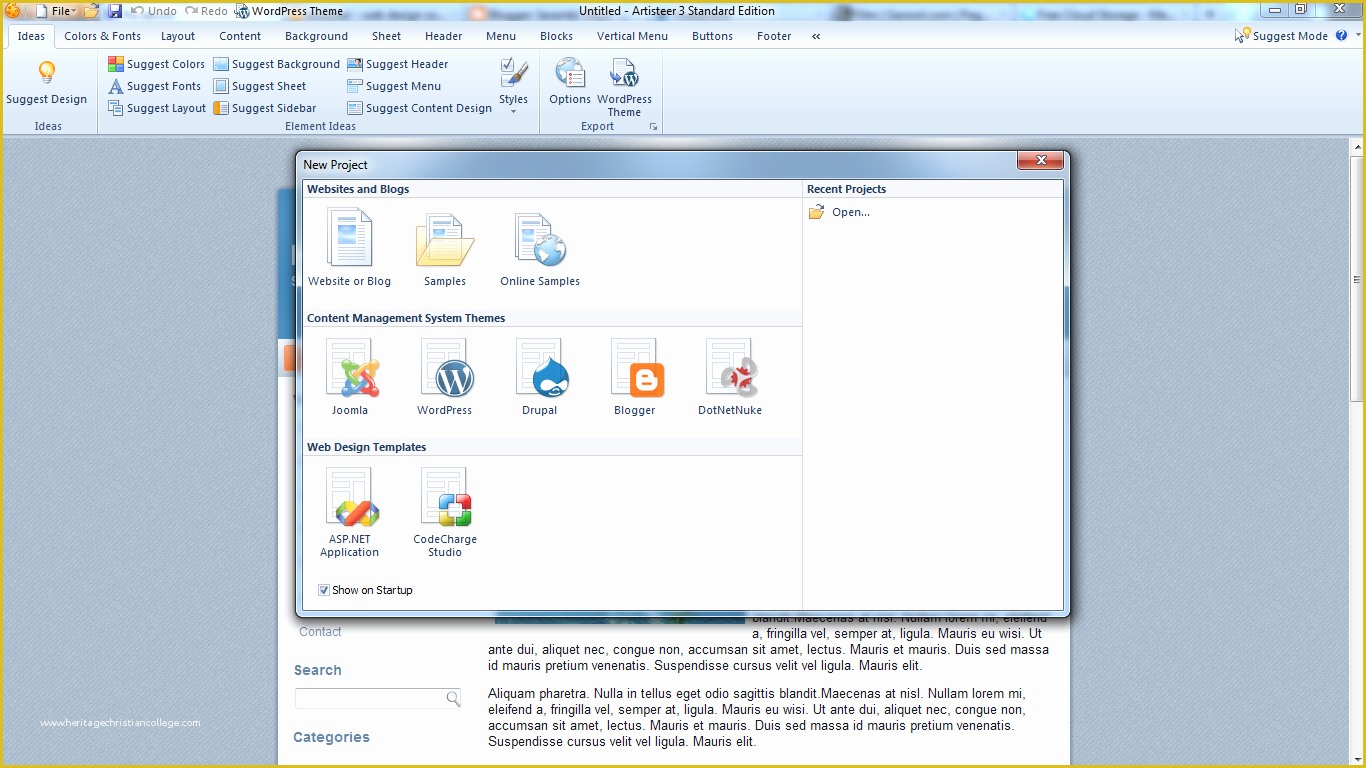Click the Redo button in the toolbar
1366x768 pixels.
click(206, 11)
